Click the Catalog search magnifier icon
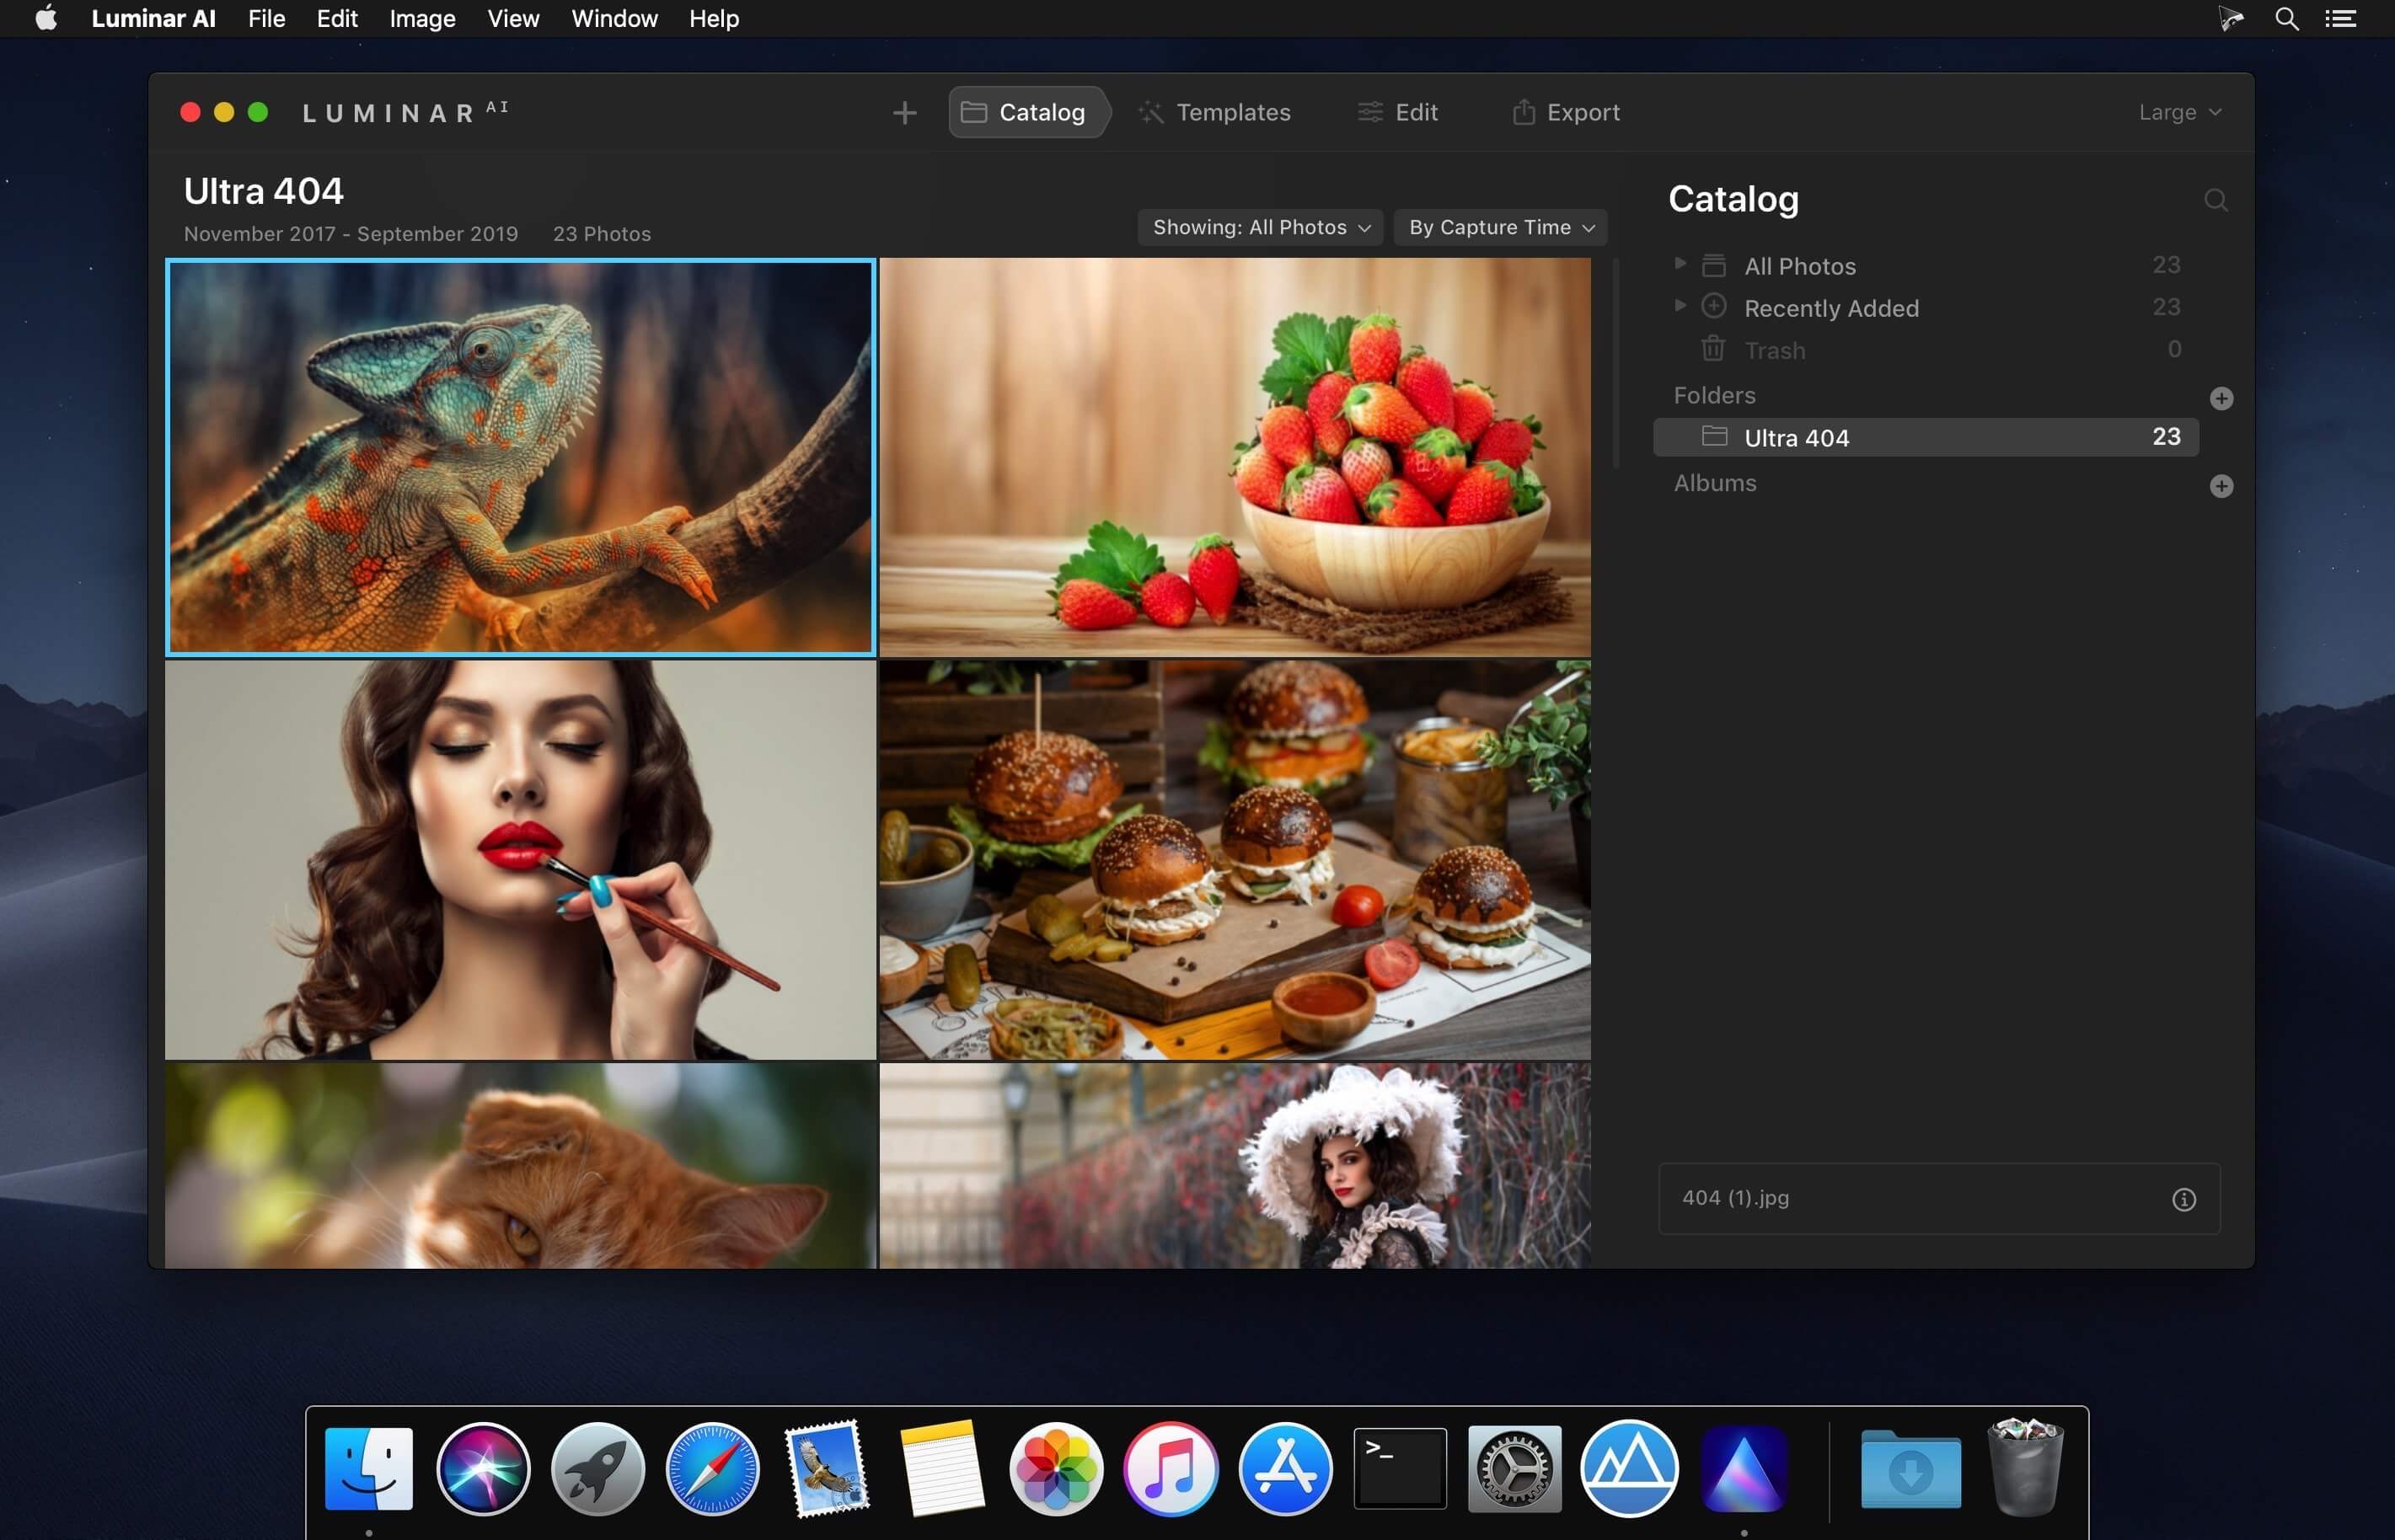Viewport: 2395px width, 1540px height. click(2215, 200)
